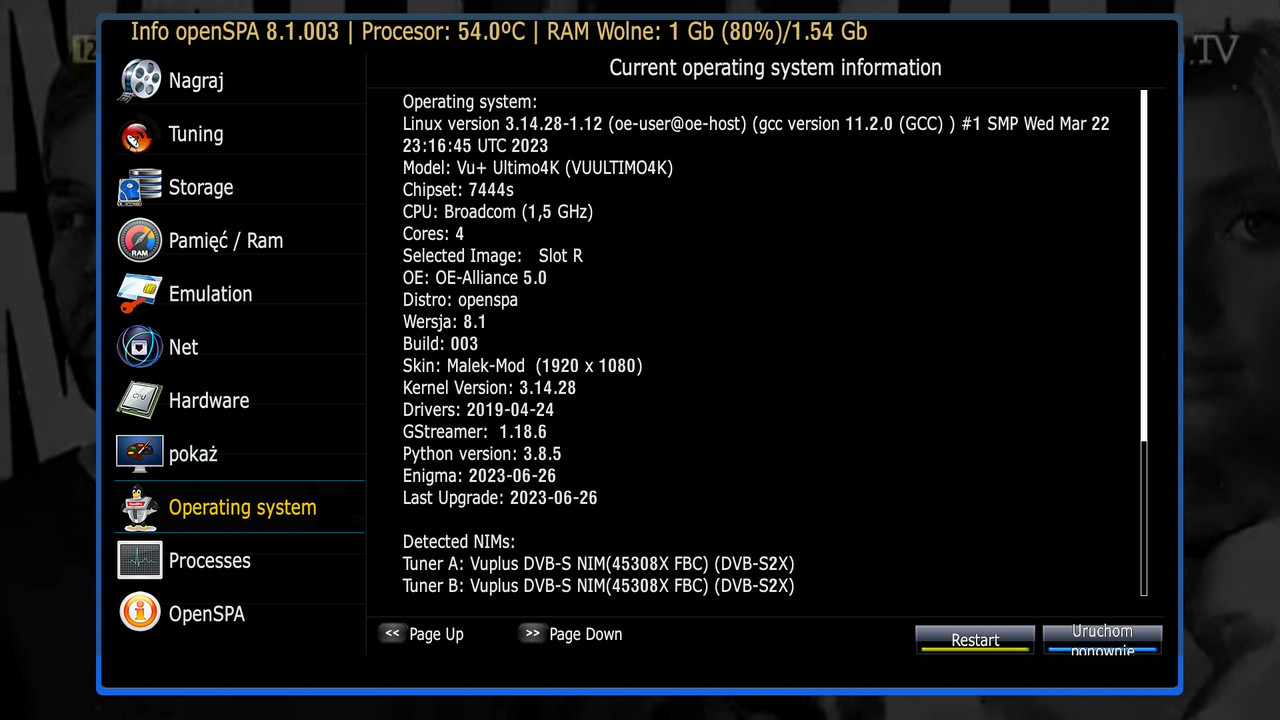The height and width of the screenshot is (720, 1280).
Task: Click the Python version: 3.8.5 line
Action: [482, 453]
